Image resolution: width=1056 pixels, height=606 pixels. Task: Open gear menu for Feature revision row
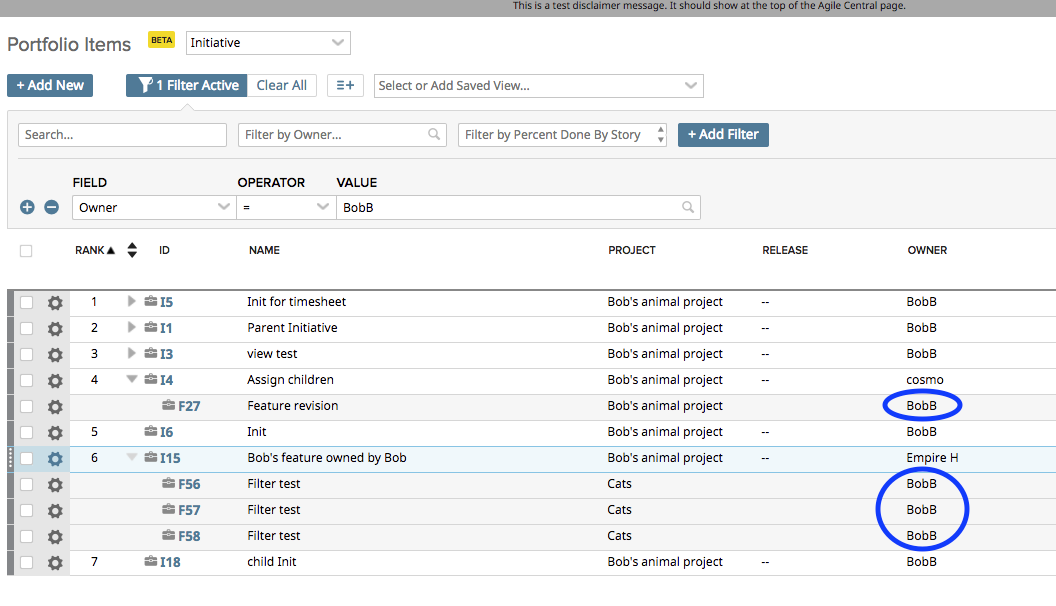(x=55, y=406)
